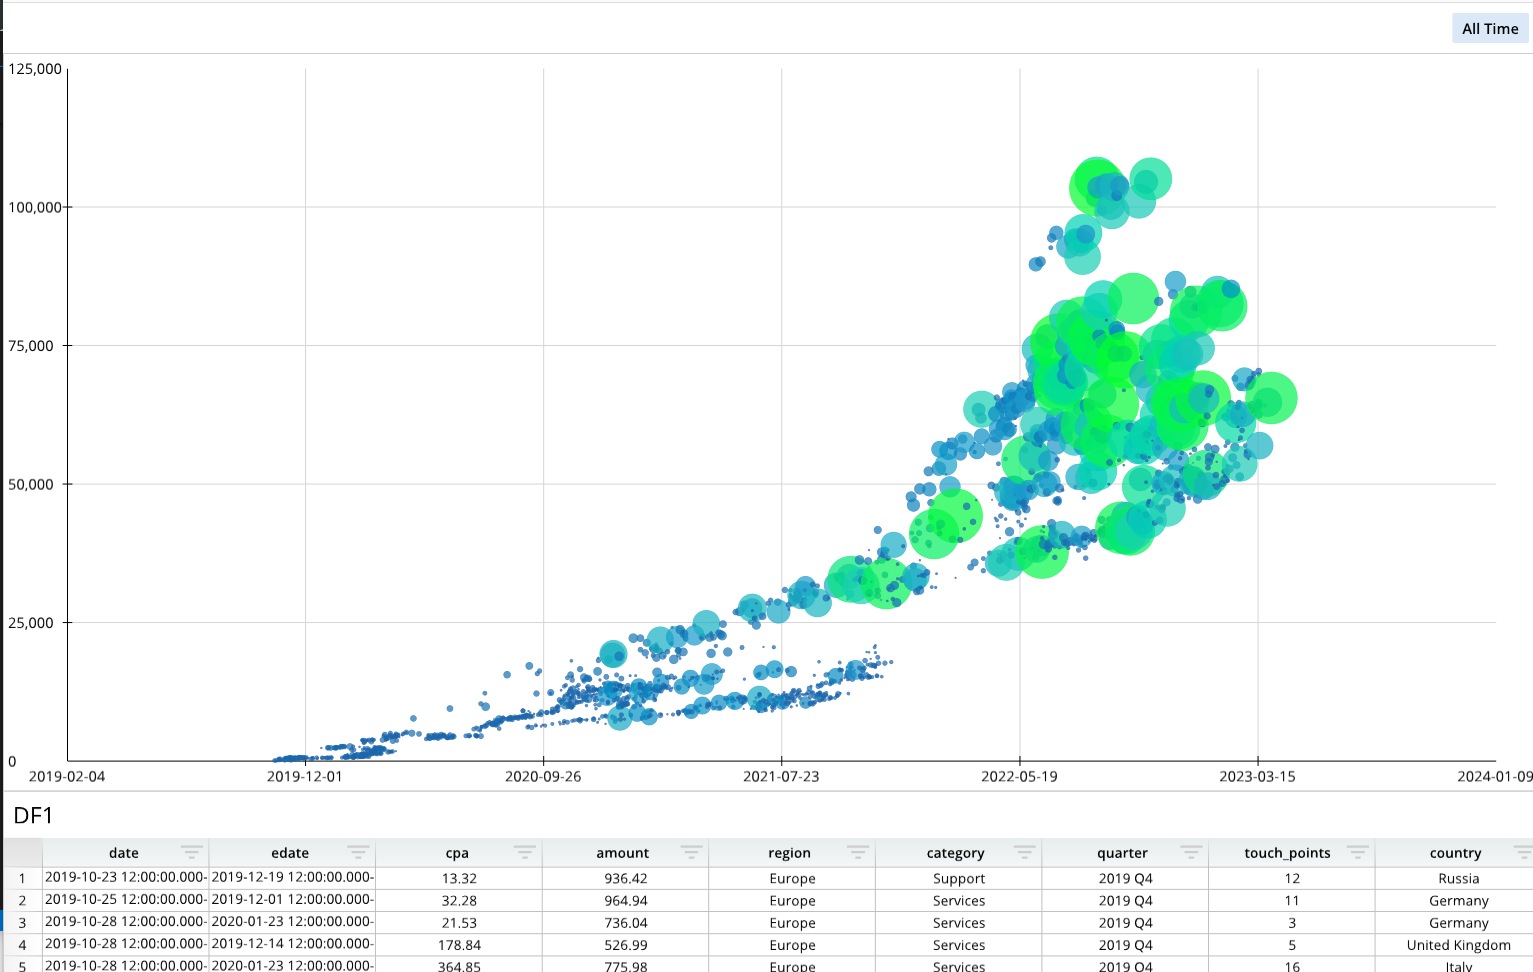Image resolution: width=1533 pixels, height=972 pixels.
Task: Select the edate cell 2019-12-14 12:00:00.000
Action: click(292, 944)
